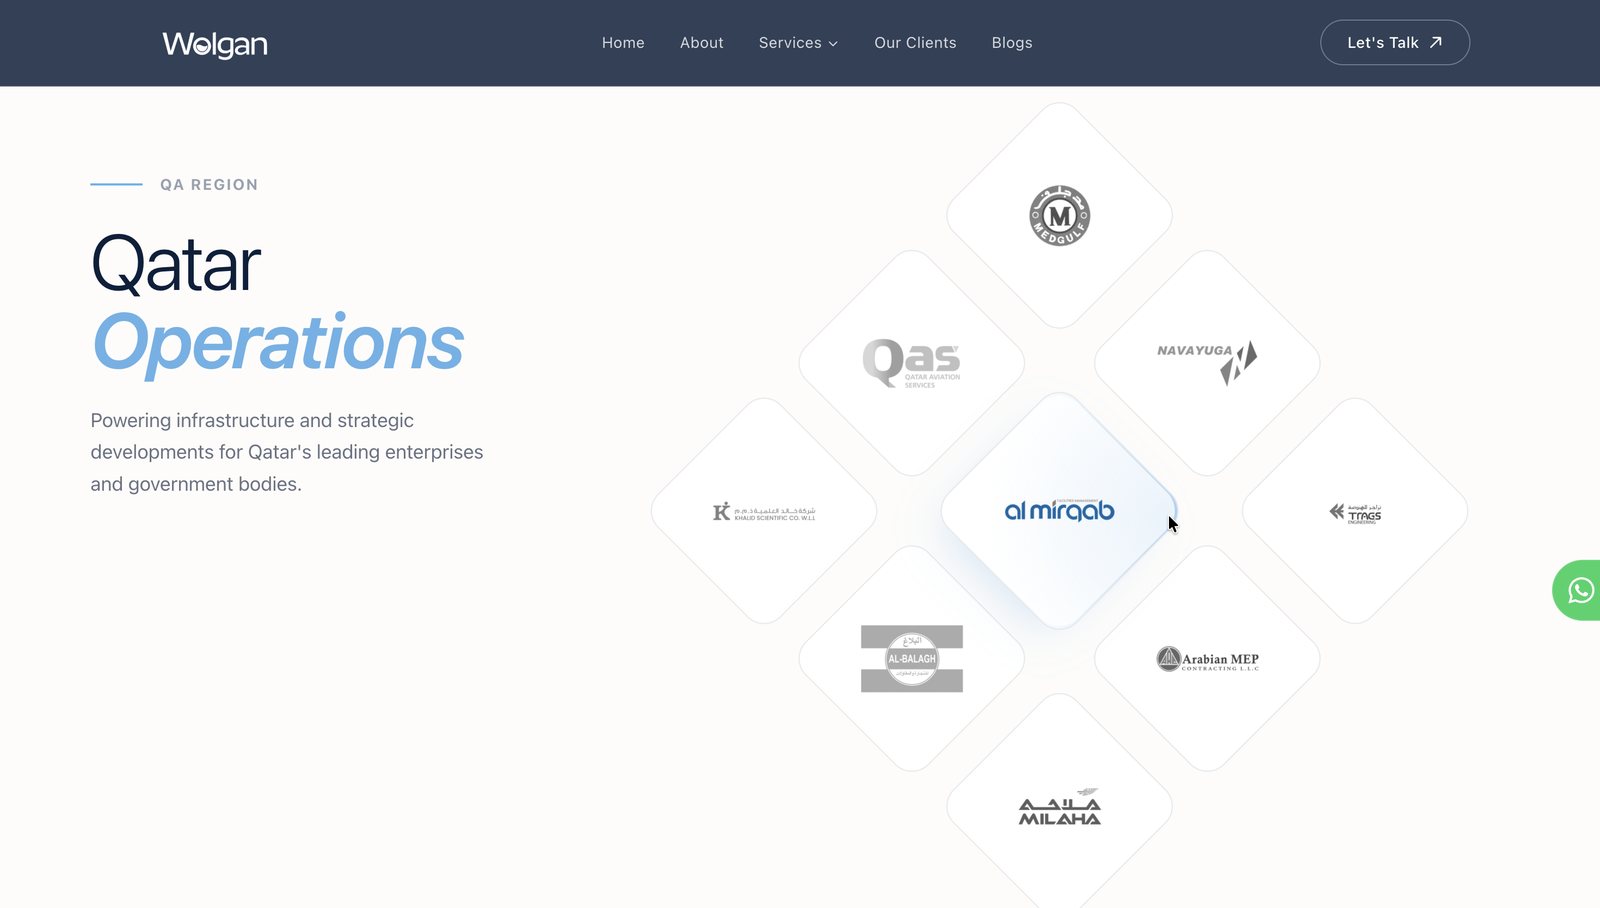Open the Blogs page
The height and width of the screenshot is (908, 1600).
[1012, 43]
